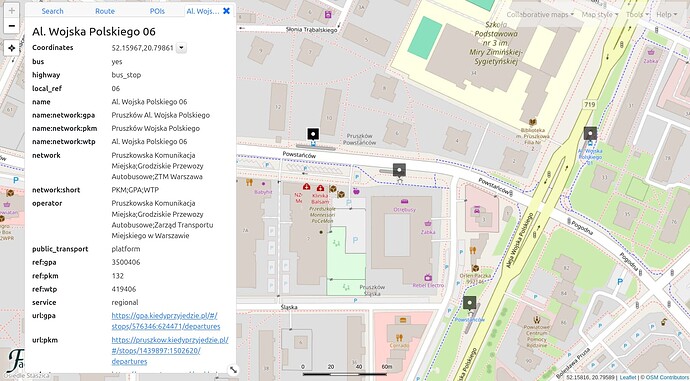Click the Śląska street label
This screenshot has height=381, width=690.
[289, 307]
